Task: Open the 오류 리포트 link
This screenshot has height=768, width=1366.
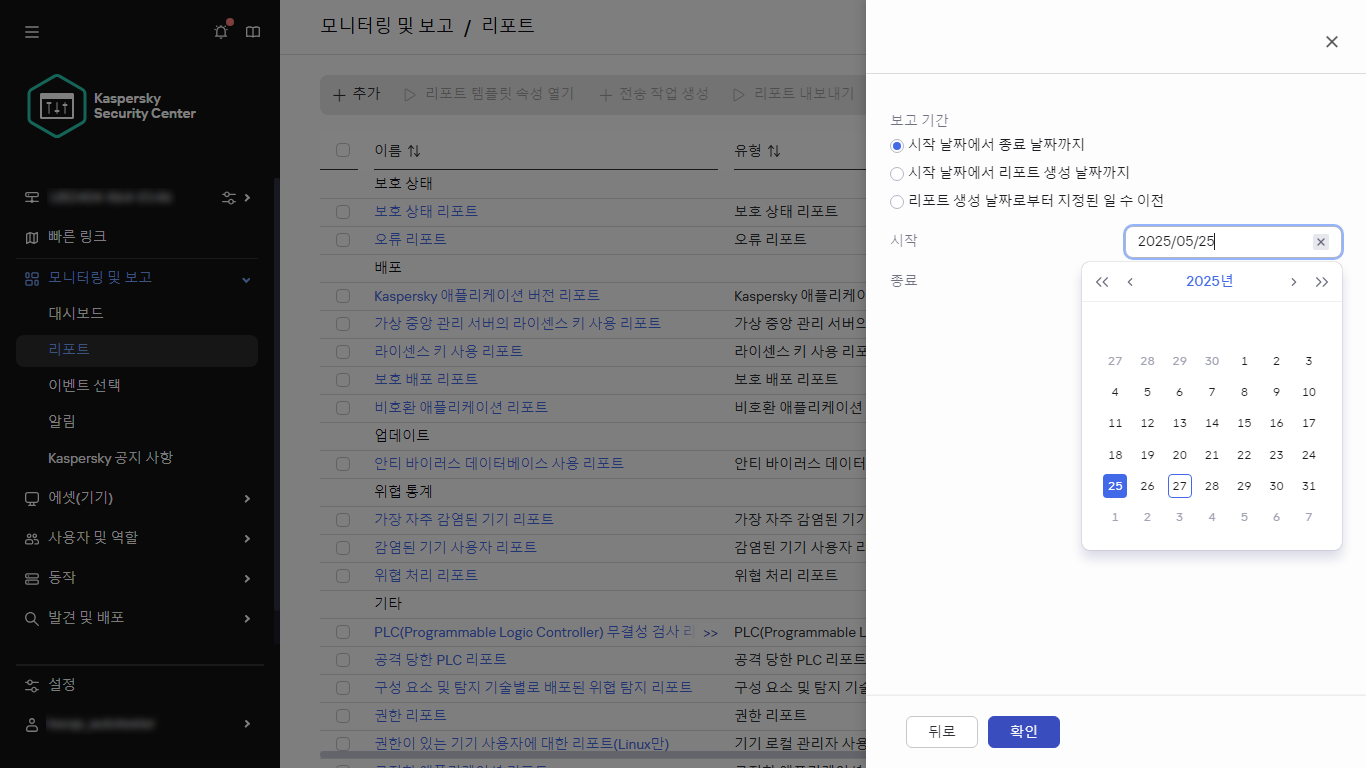Action: (x=411, y=239)
